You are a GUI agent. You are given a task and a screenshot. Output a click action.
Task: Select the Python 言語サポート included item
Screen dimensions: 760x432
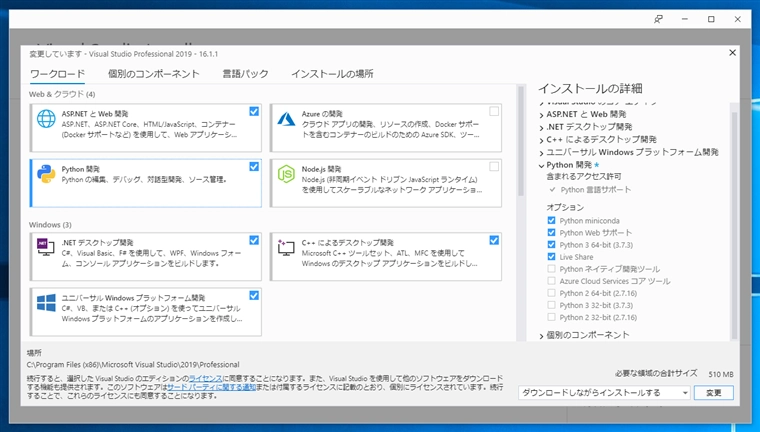tap(596, 190)
